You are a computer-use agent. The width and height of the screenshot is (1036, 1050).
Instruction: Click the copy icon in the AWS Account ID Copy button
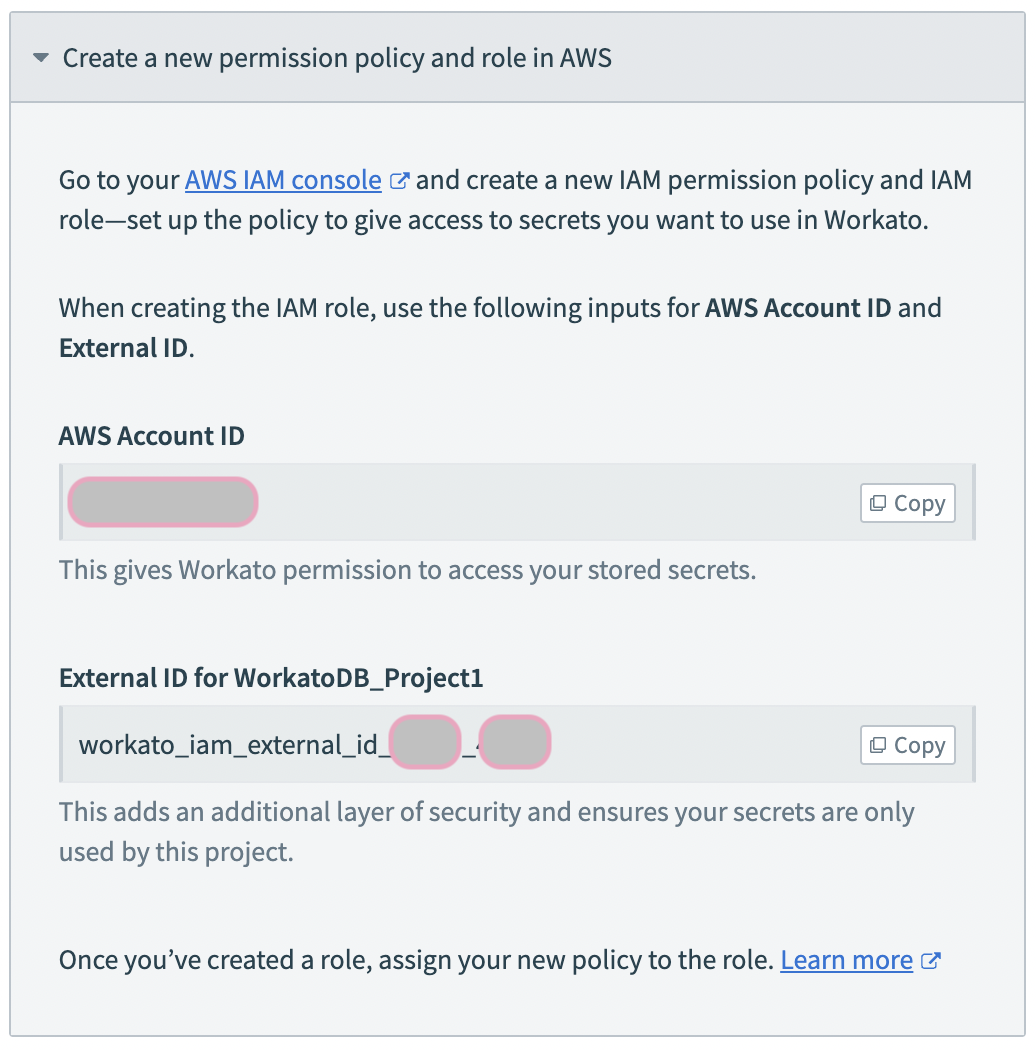[x=880, y=502]
